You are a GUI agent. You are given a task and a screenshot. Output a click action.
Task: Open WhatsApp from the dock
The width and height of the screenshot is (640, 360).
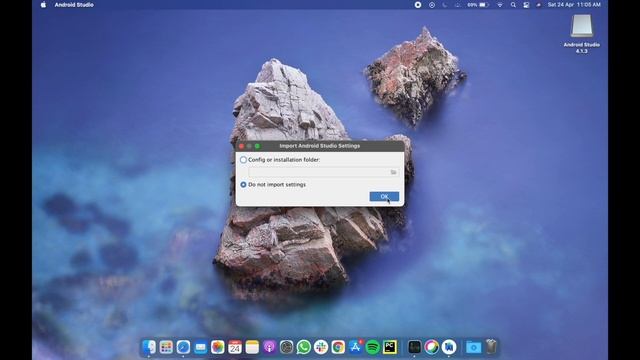pyautogui.click(x=304, y=347)
